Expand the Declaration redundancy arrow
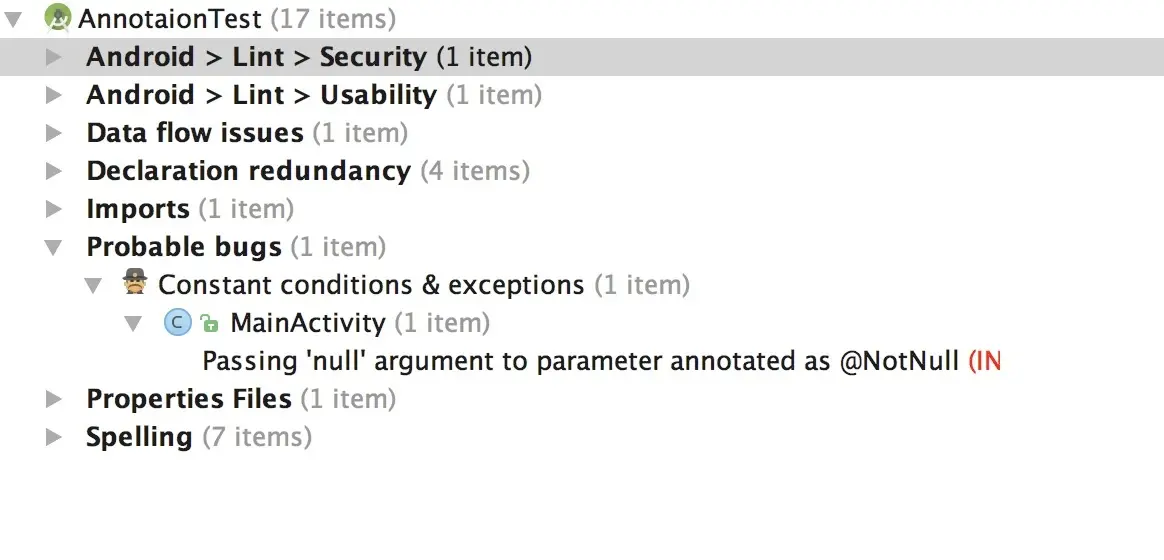 [54, 171]
